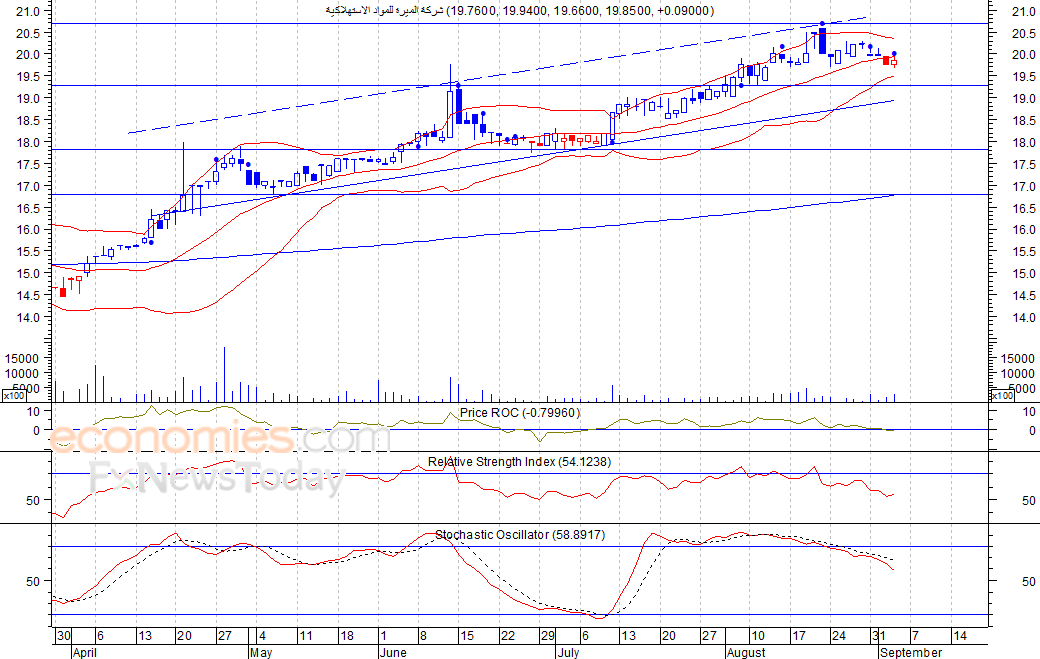Click the 21.0 price label on right axis
This screenshot has height=659, width=1040.
1023,11
